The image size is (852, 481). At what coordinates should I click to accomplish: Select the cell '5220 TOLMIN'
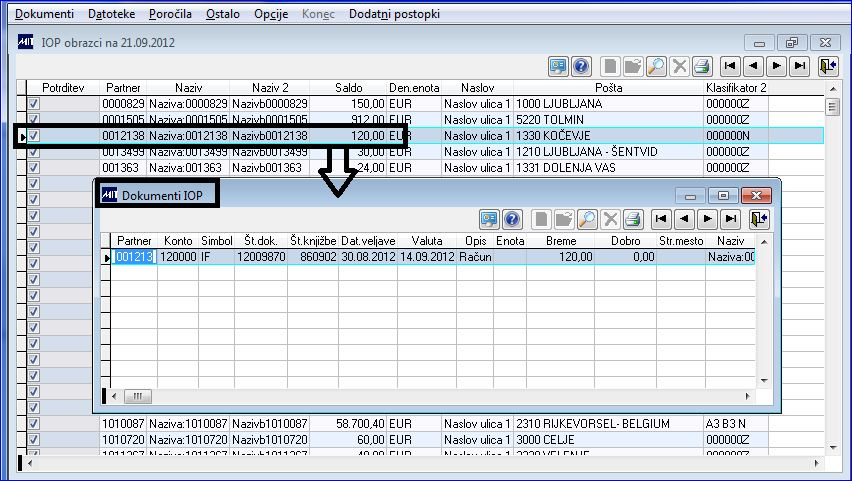tap(608, 120)
